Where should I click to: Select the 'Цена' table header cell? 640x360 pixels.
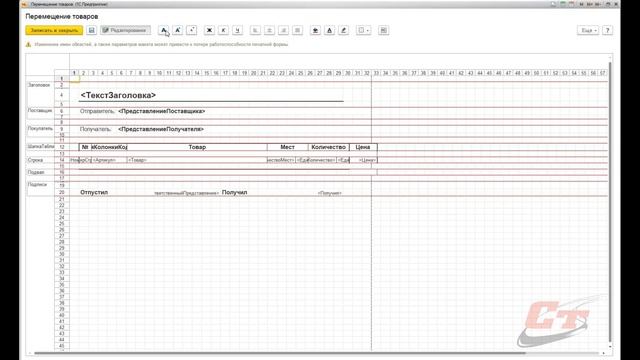363,147
